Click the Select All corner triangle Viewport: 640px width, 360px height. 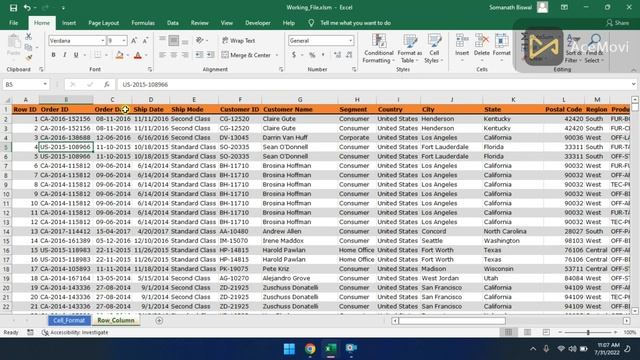point(7,100)
